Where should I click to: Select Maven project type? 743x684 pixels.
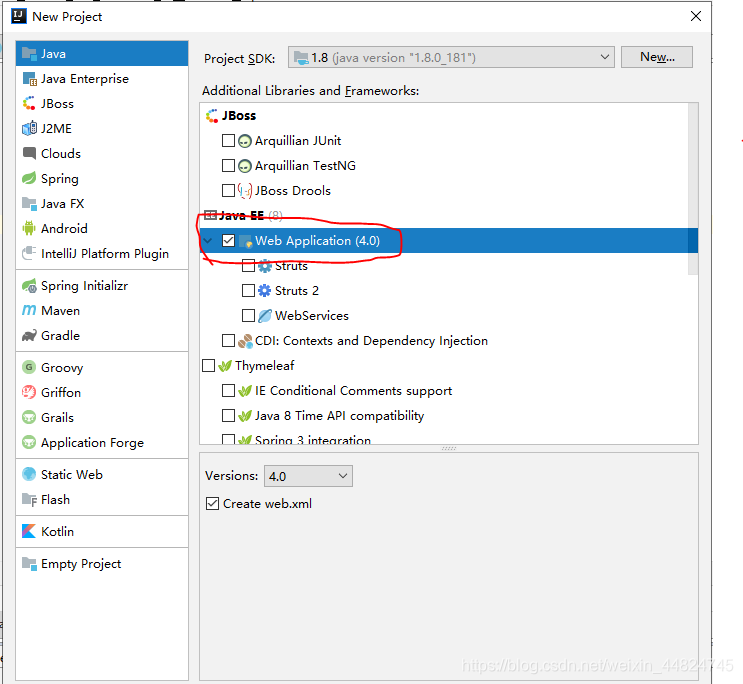[x=102, y=310]
